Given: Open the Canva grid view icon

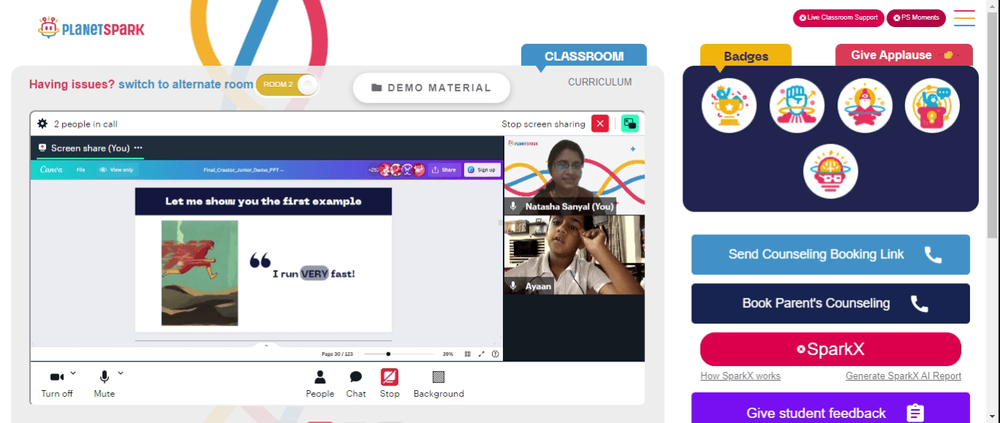Looking at the screenshot, I should click(467, 354).
